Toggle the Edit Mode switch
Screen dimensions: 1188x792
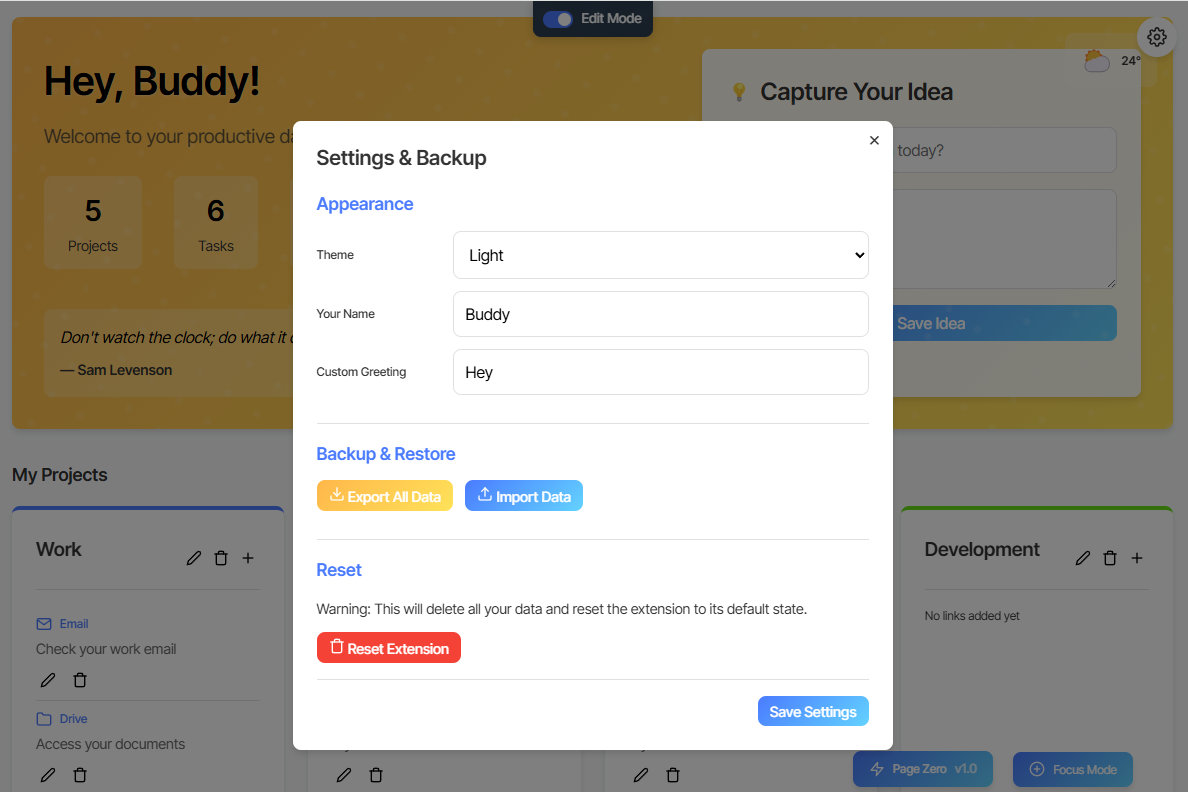(x=558, y=19)
